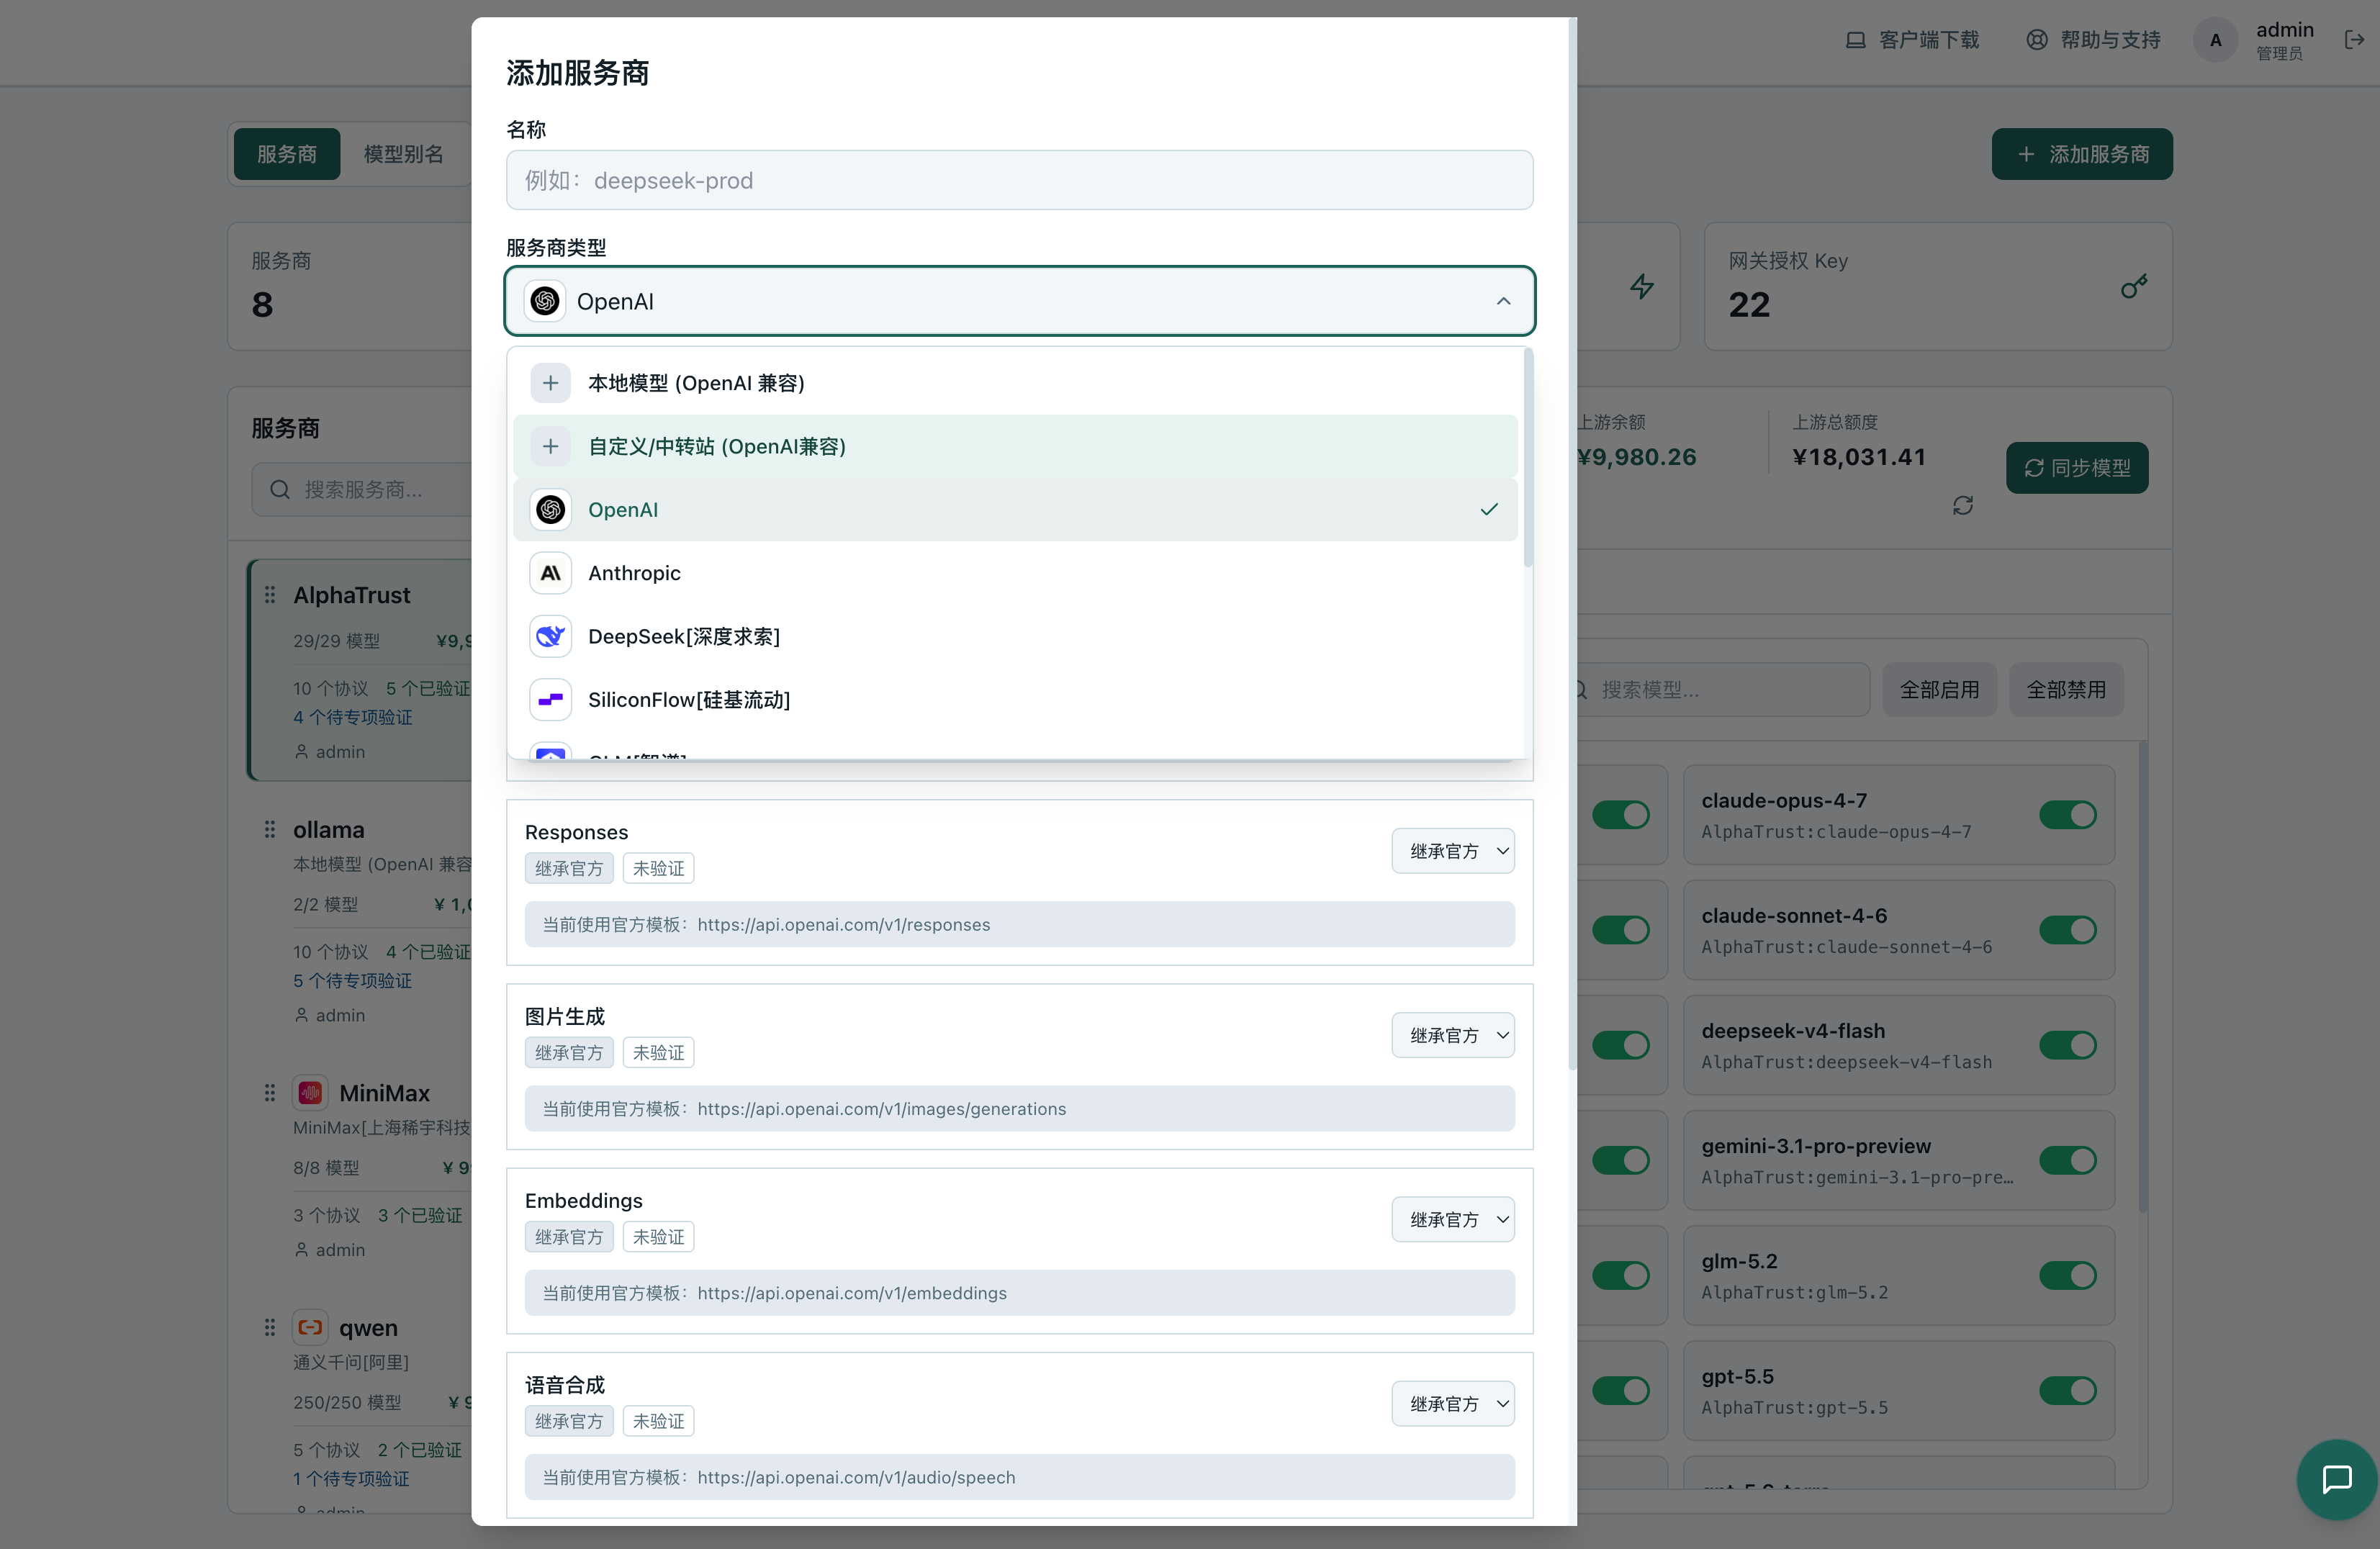Viewport: 2380px width, 1549px height.
Task: Toggle the gpt-5.5 model switch
Action: (x=2068, y=1390)
